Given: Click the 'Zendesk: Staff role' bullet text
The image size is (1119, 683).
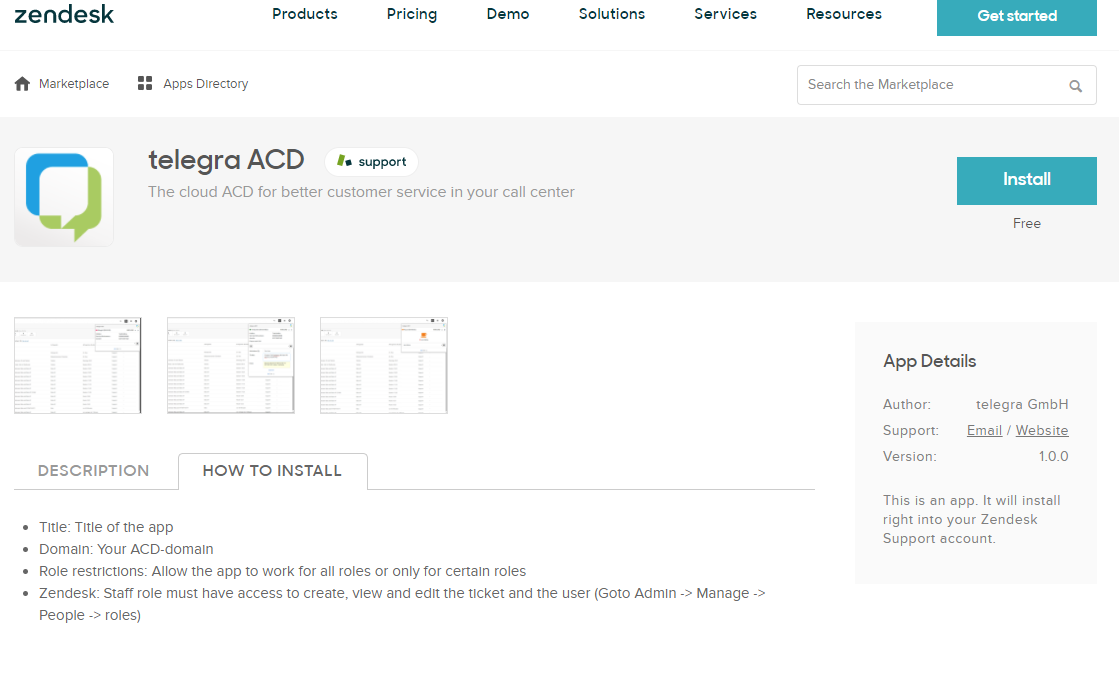Looking at the screenshot, I should pos(402,604).
